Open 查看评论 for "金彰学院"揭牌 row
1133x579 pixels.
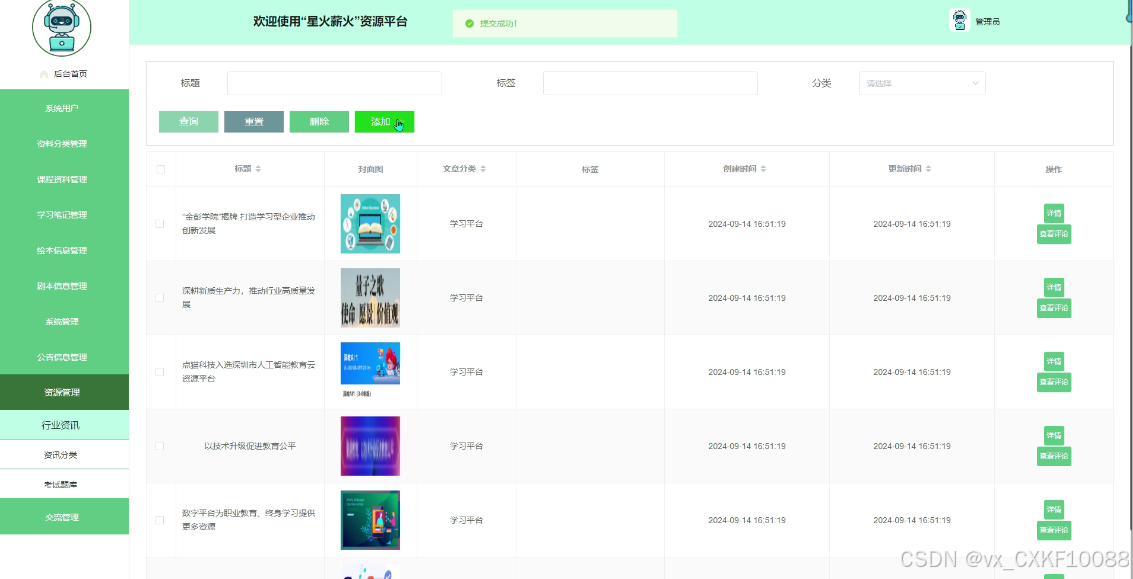1054,234
